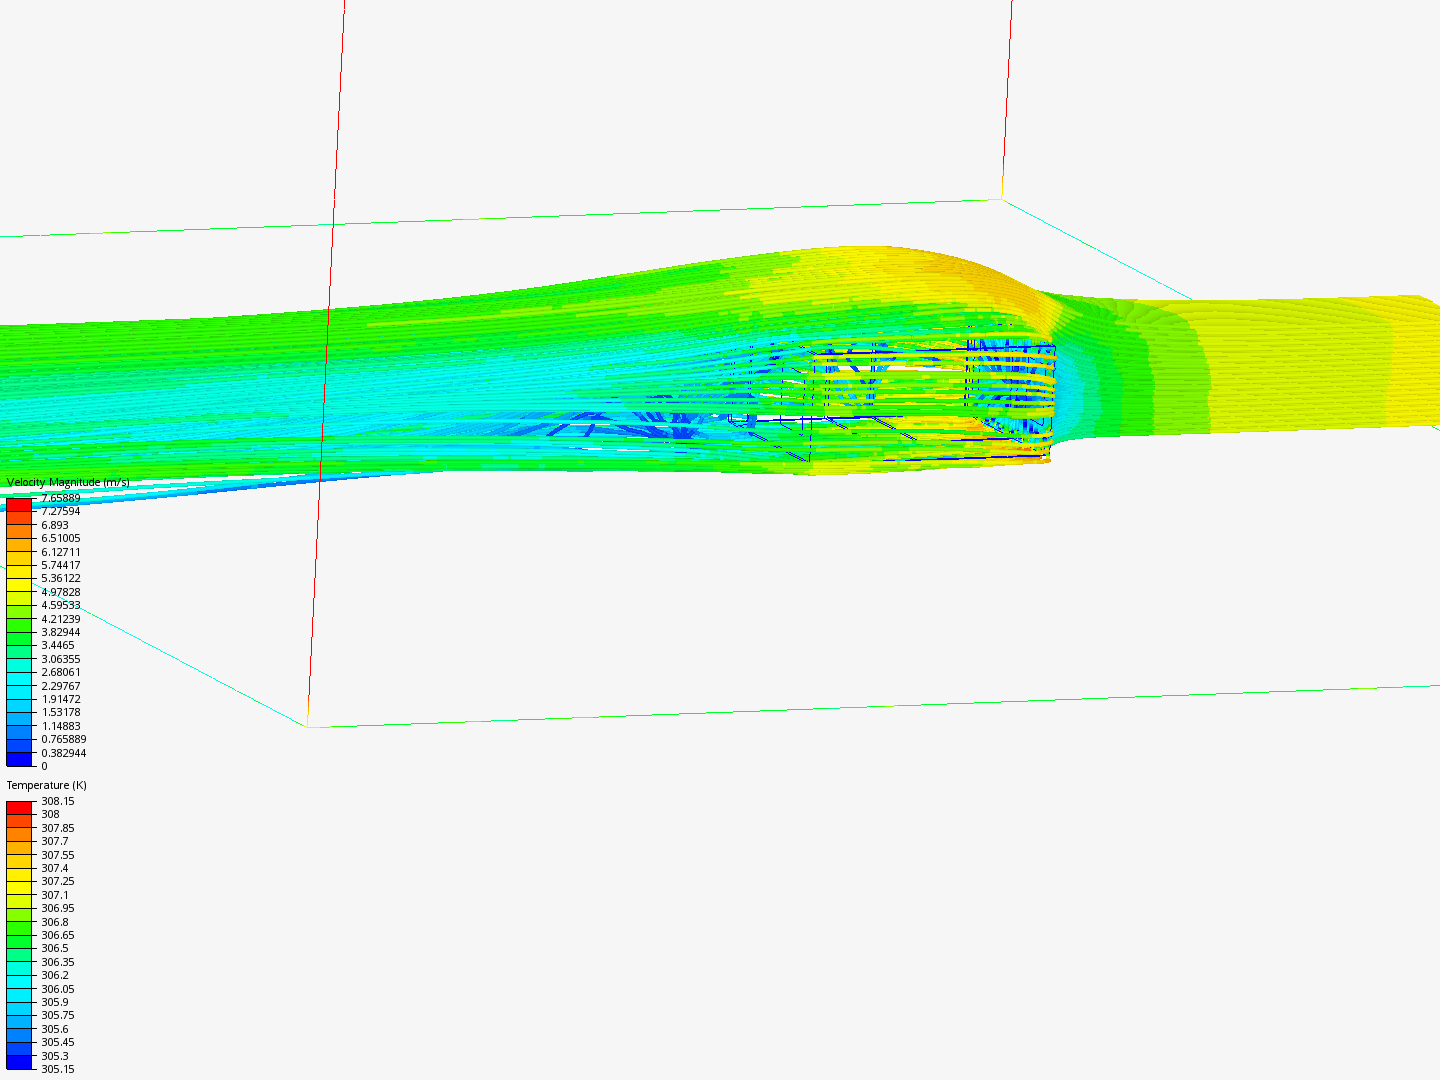
Task: Select the 6.893 velocity legend value
Action: pos(55,525)
